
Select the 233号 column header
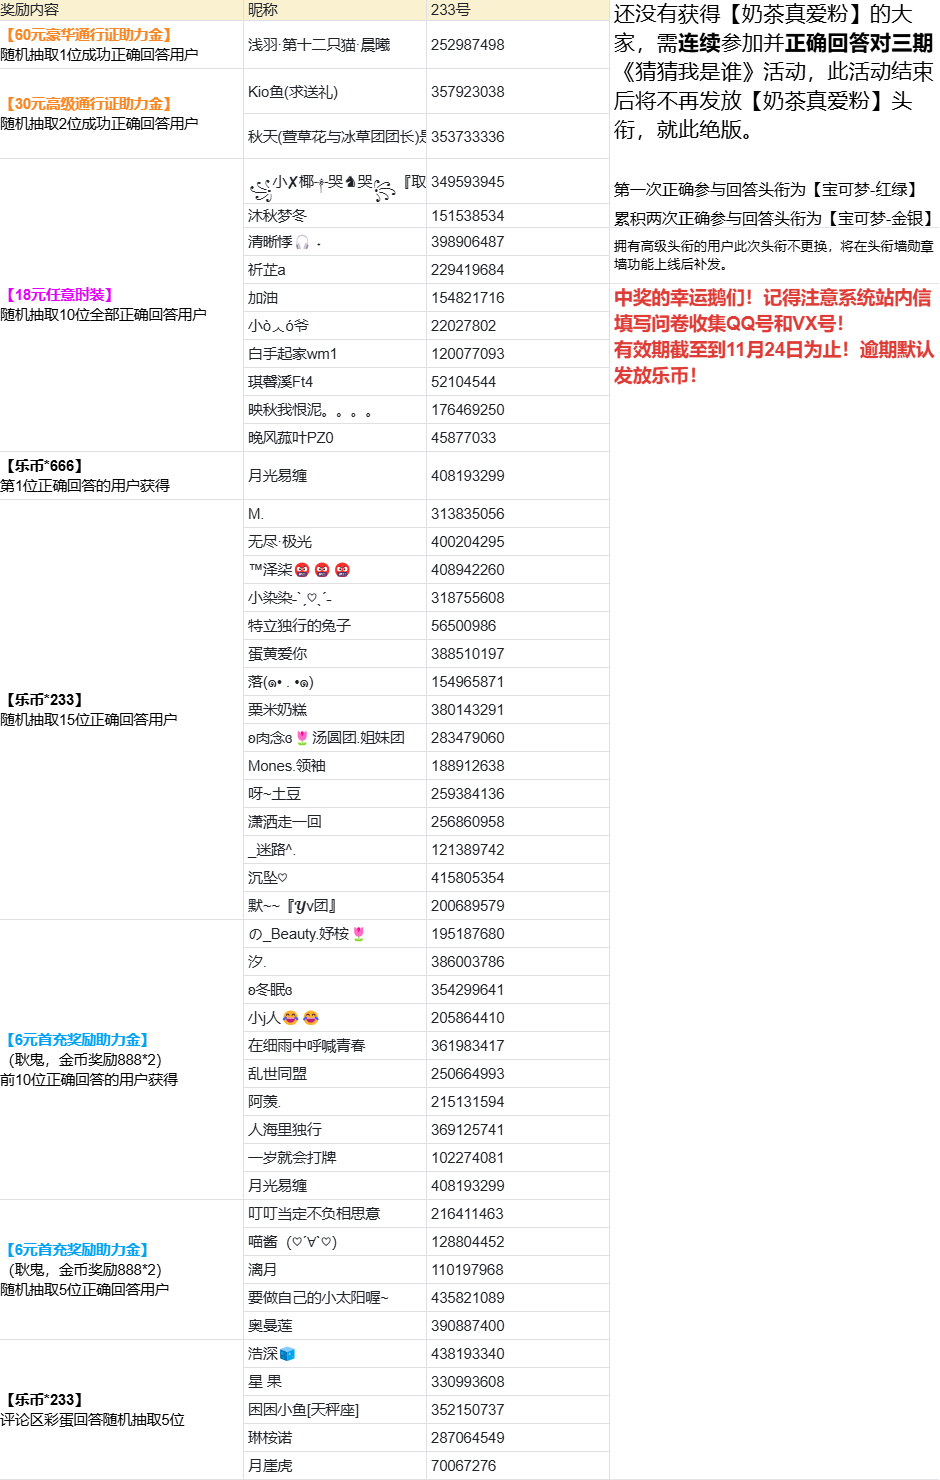[x=451, y=10]
